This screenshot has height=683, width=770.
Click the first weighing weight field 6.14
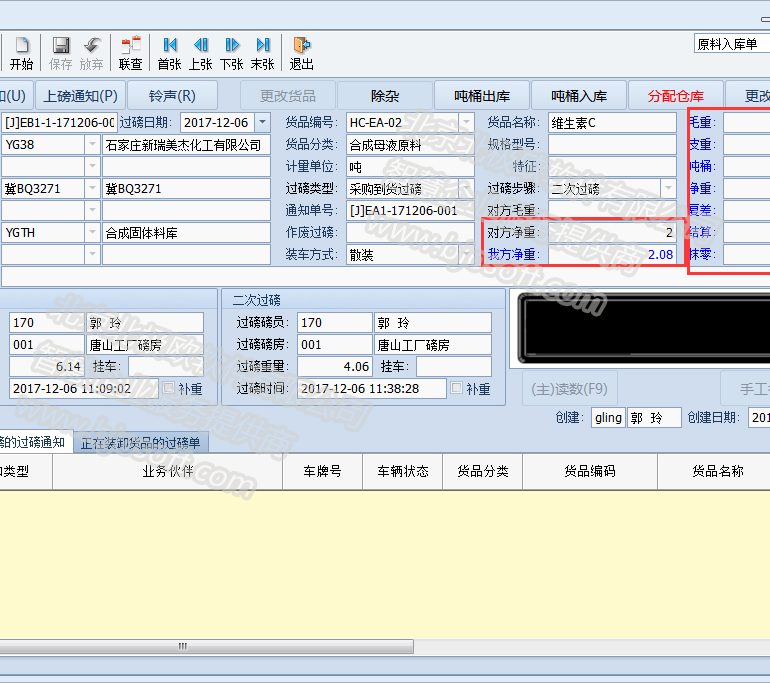point(47,366)
